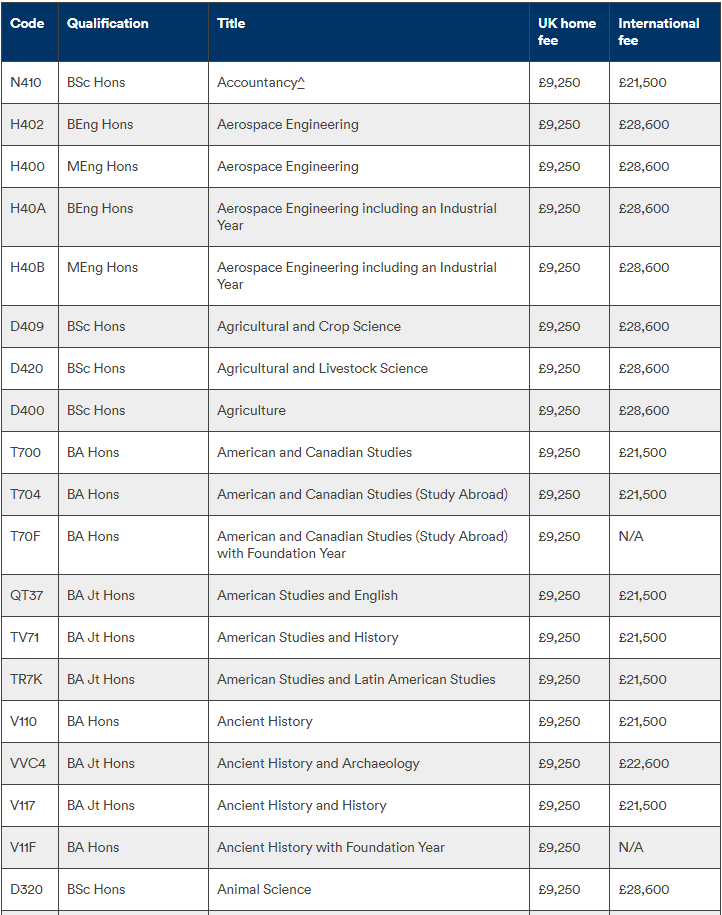Select Agricultural and Crop Science title
This screenshot has width=722, height=915.
309,326
